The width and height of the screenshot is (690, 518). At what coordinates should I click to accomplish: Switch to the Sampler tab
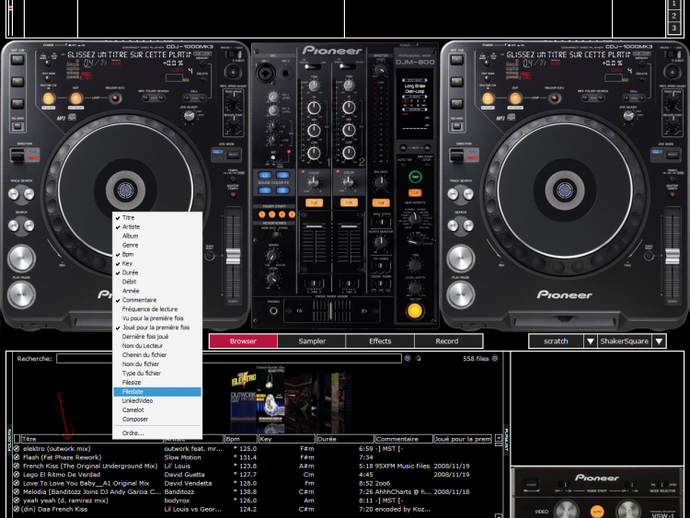(312, 341)
